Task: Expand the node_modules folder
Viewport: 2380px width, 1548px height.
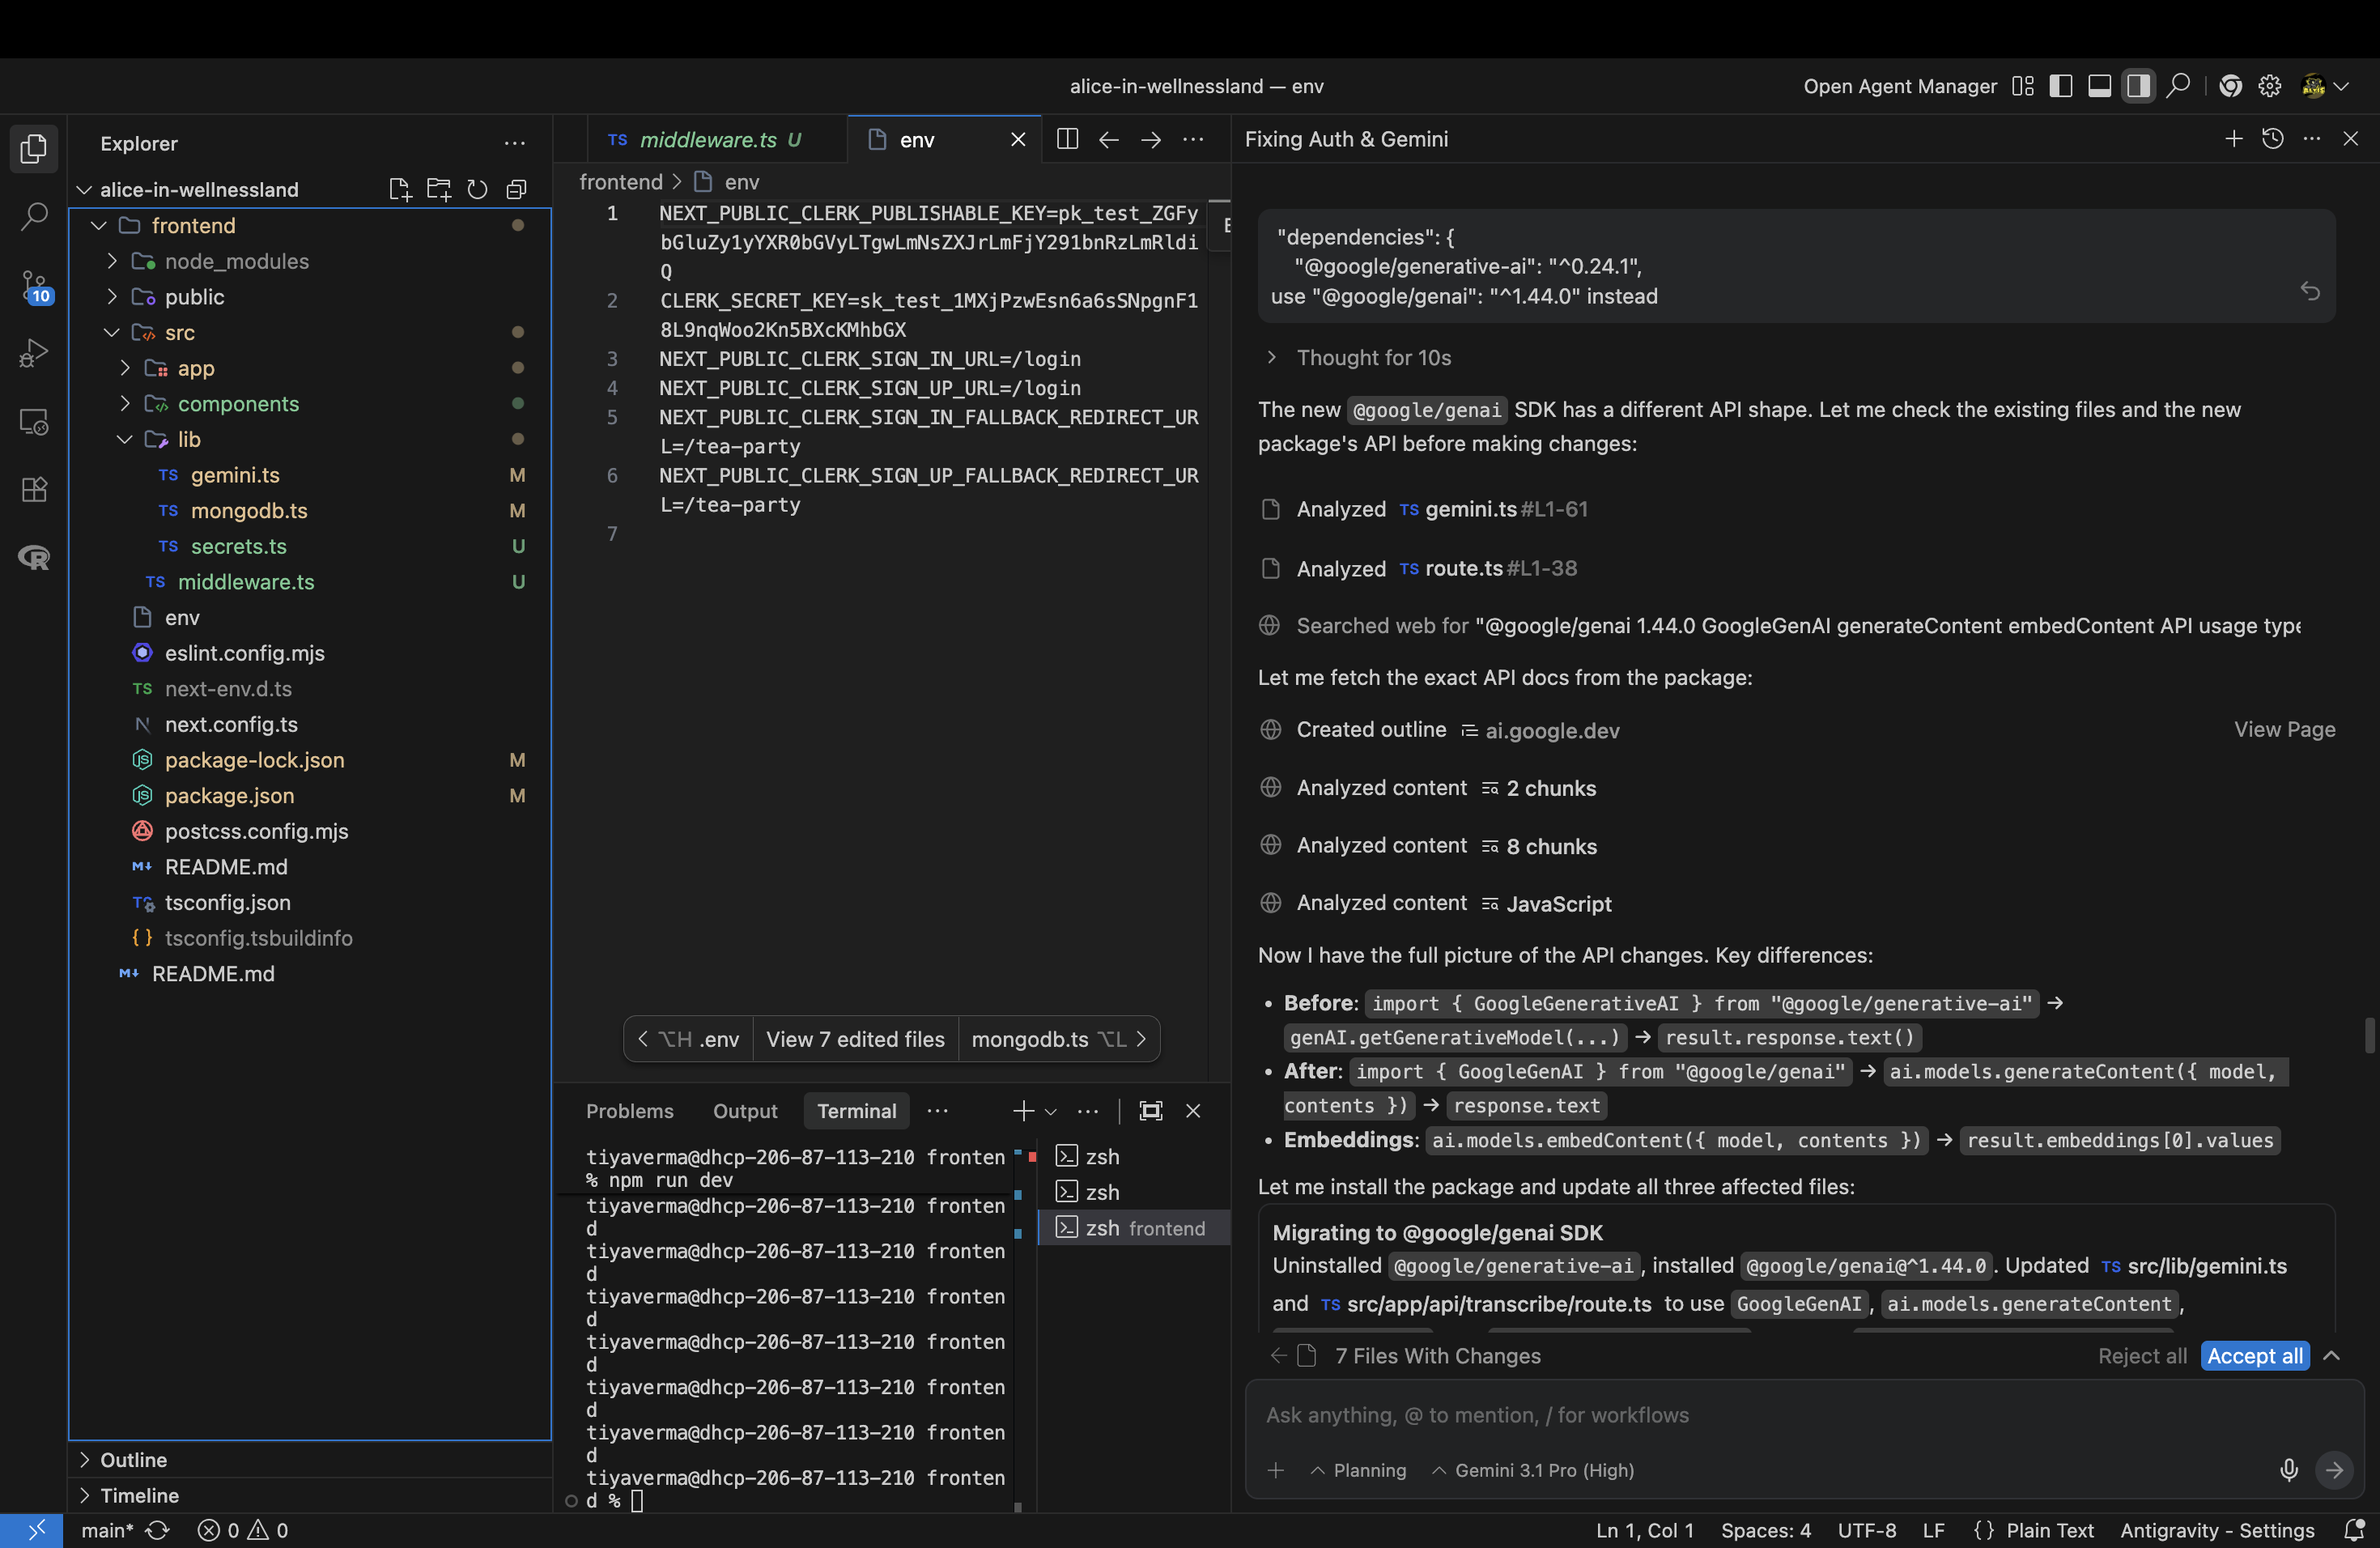Action: (x=236, y=262)
